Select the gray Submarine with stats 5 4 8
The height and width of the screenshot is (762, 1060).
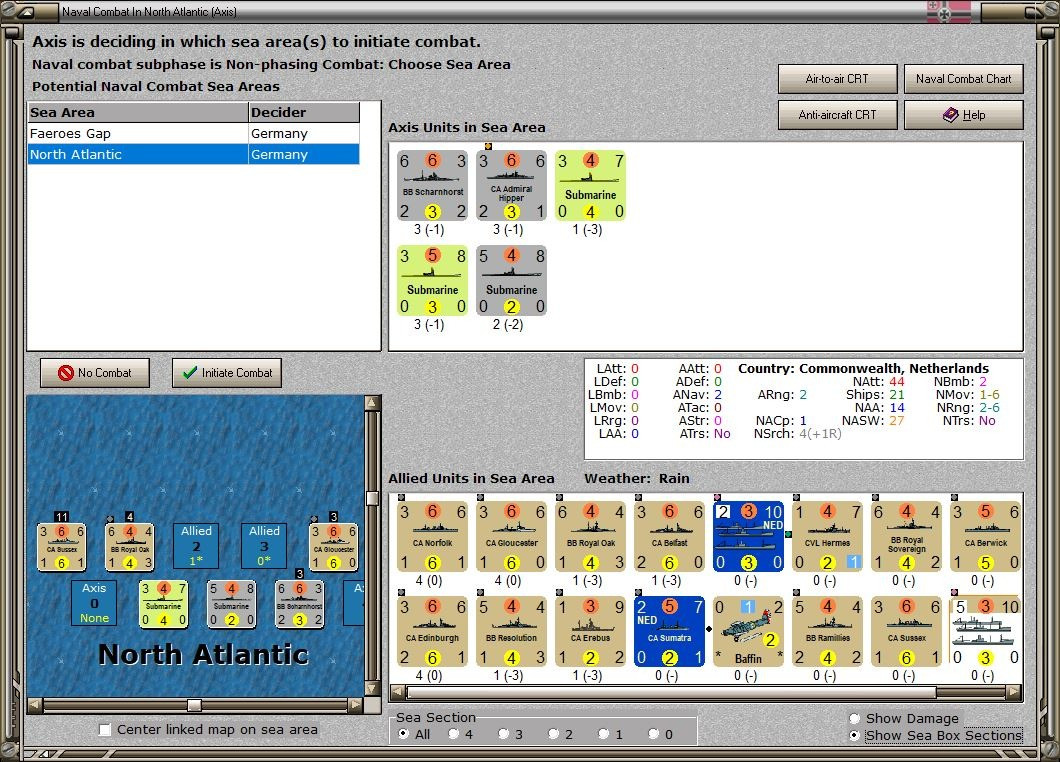[512, 281]
